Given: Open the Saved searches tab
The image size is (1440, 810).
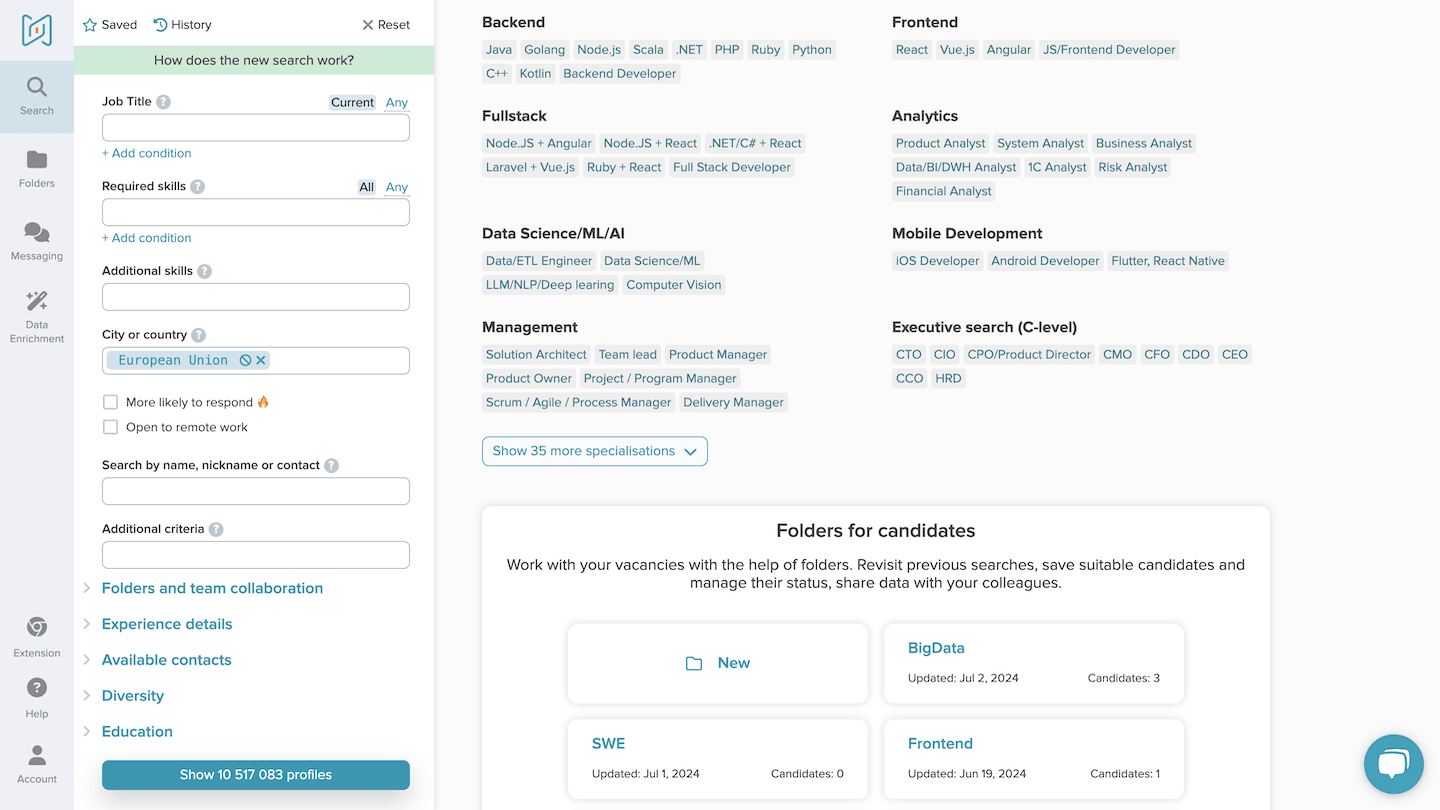Looking at the screenshot, I should click(110, 25).
